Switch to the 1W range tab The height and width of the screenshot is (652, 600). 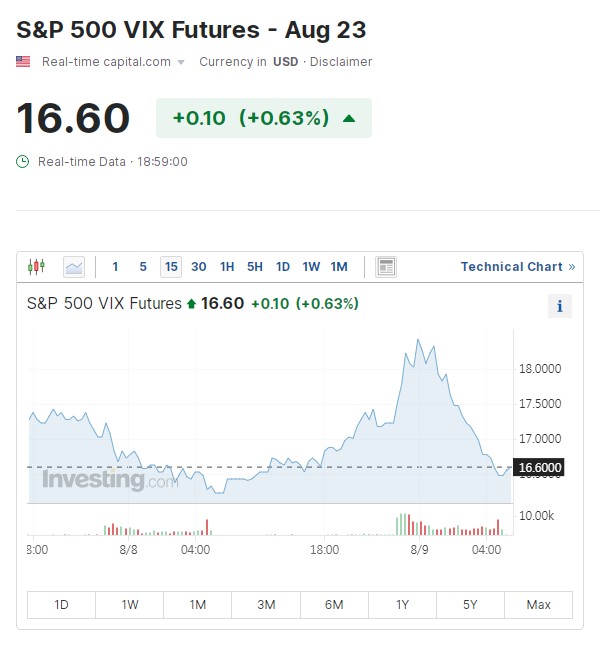(130, 605)
